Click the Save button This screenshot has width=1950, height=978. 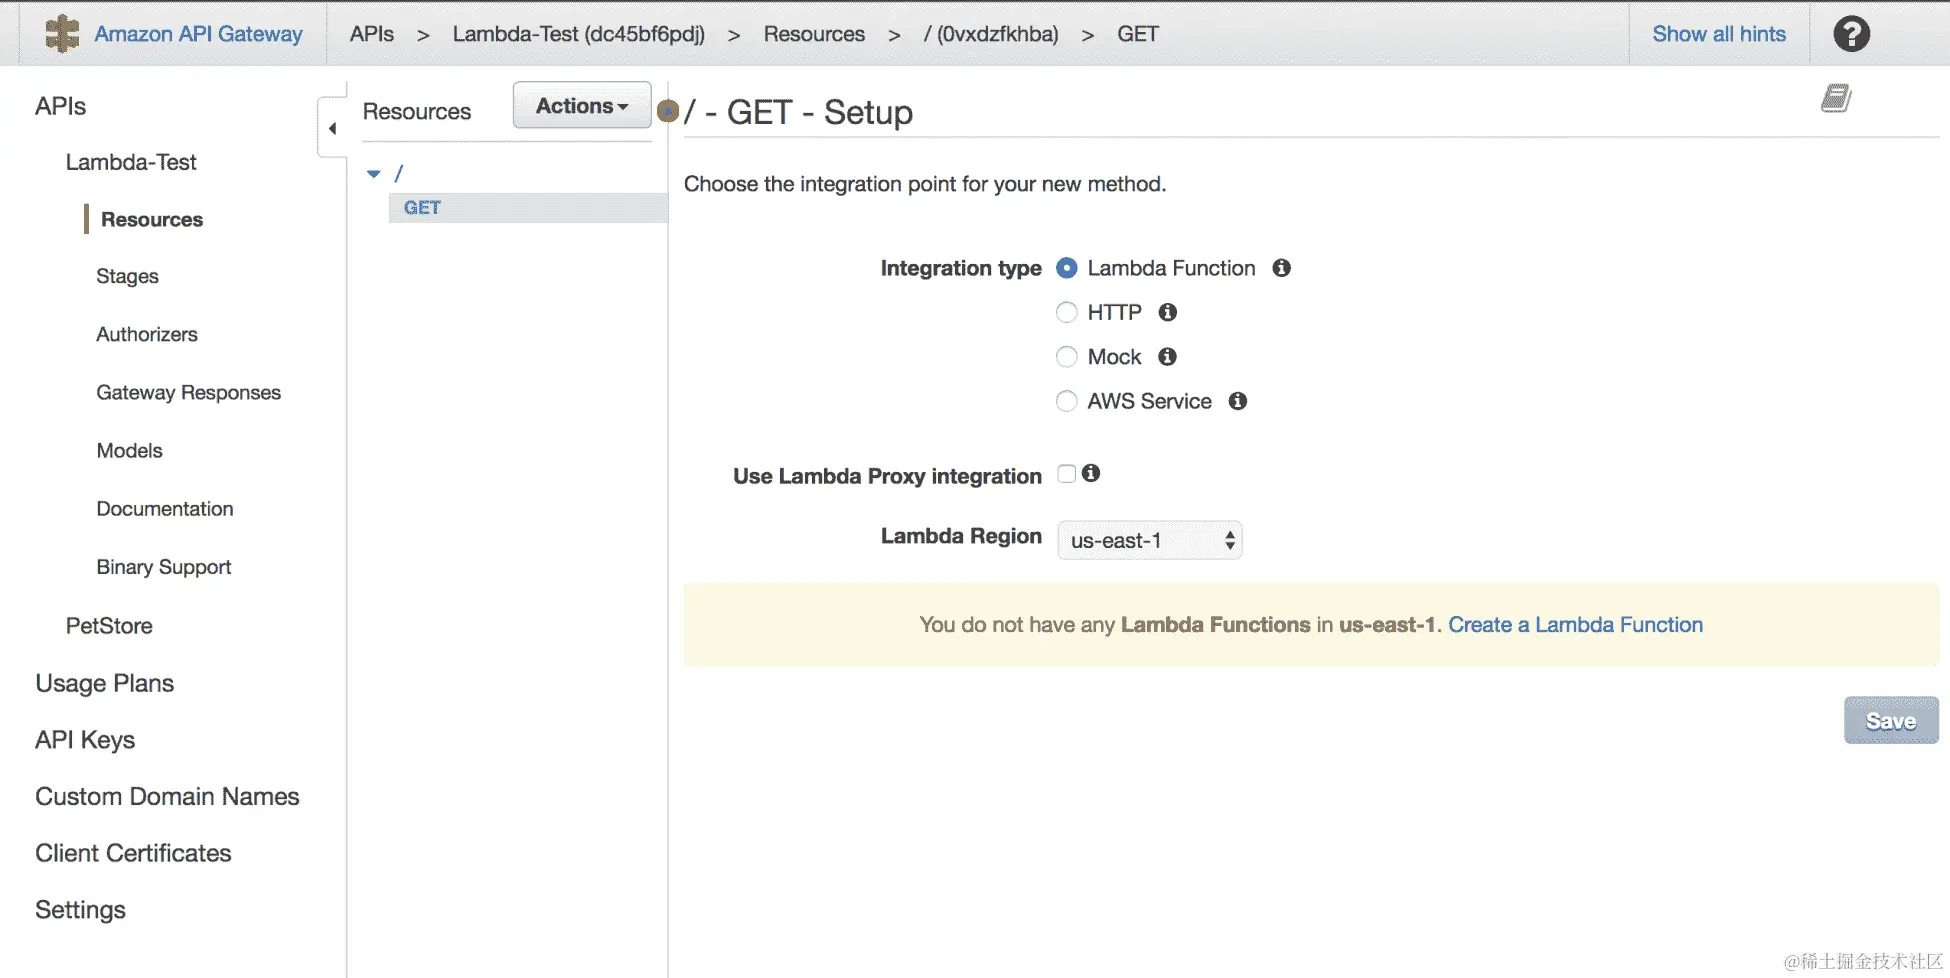click(1890, 721)
